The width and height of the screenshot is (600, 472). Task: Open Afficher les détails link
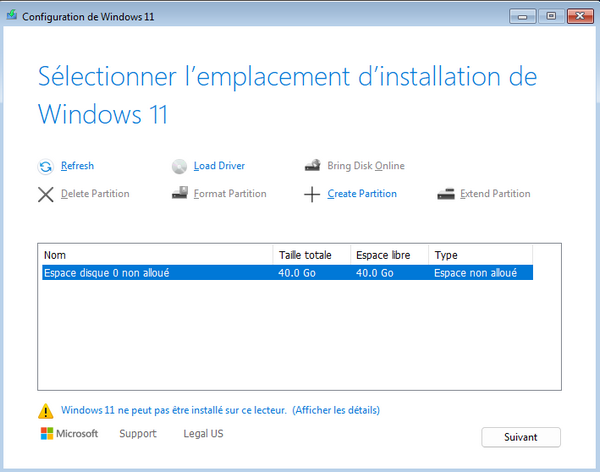[336, 410]
